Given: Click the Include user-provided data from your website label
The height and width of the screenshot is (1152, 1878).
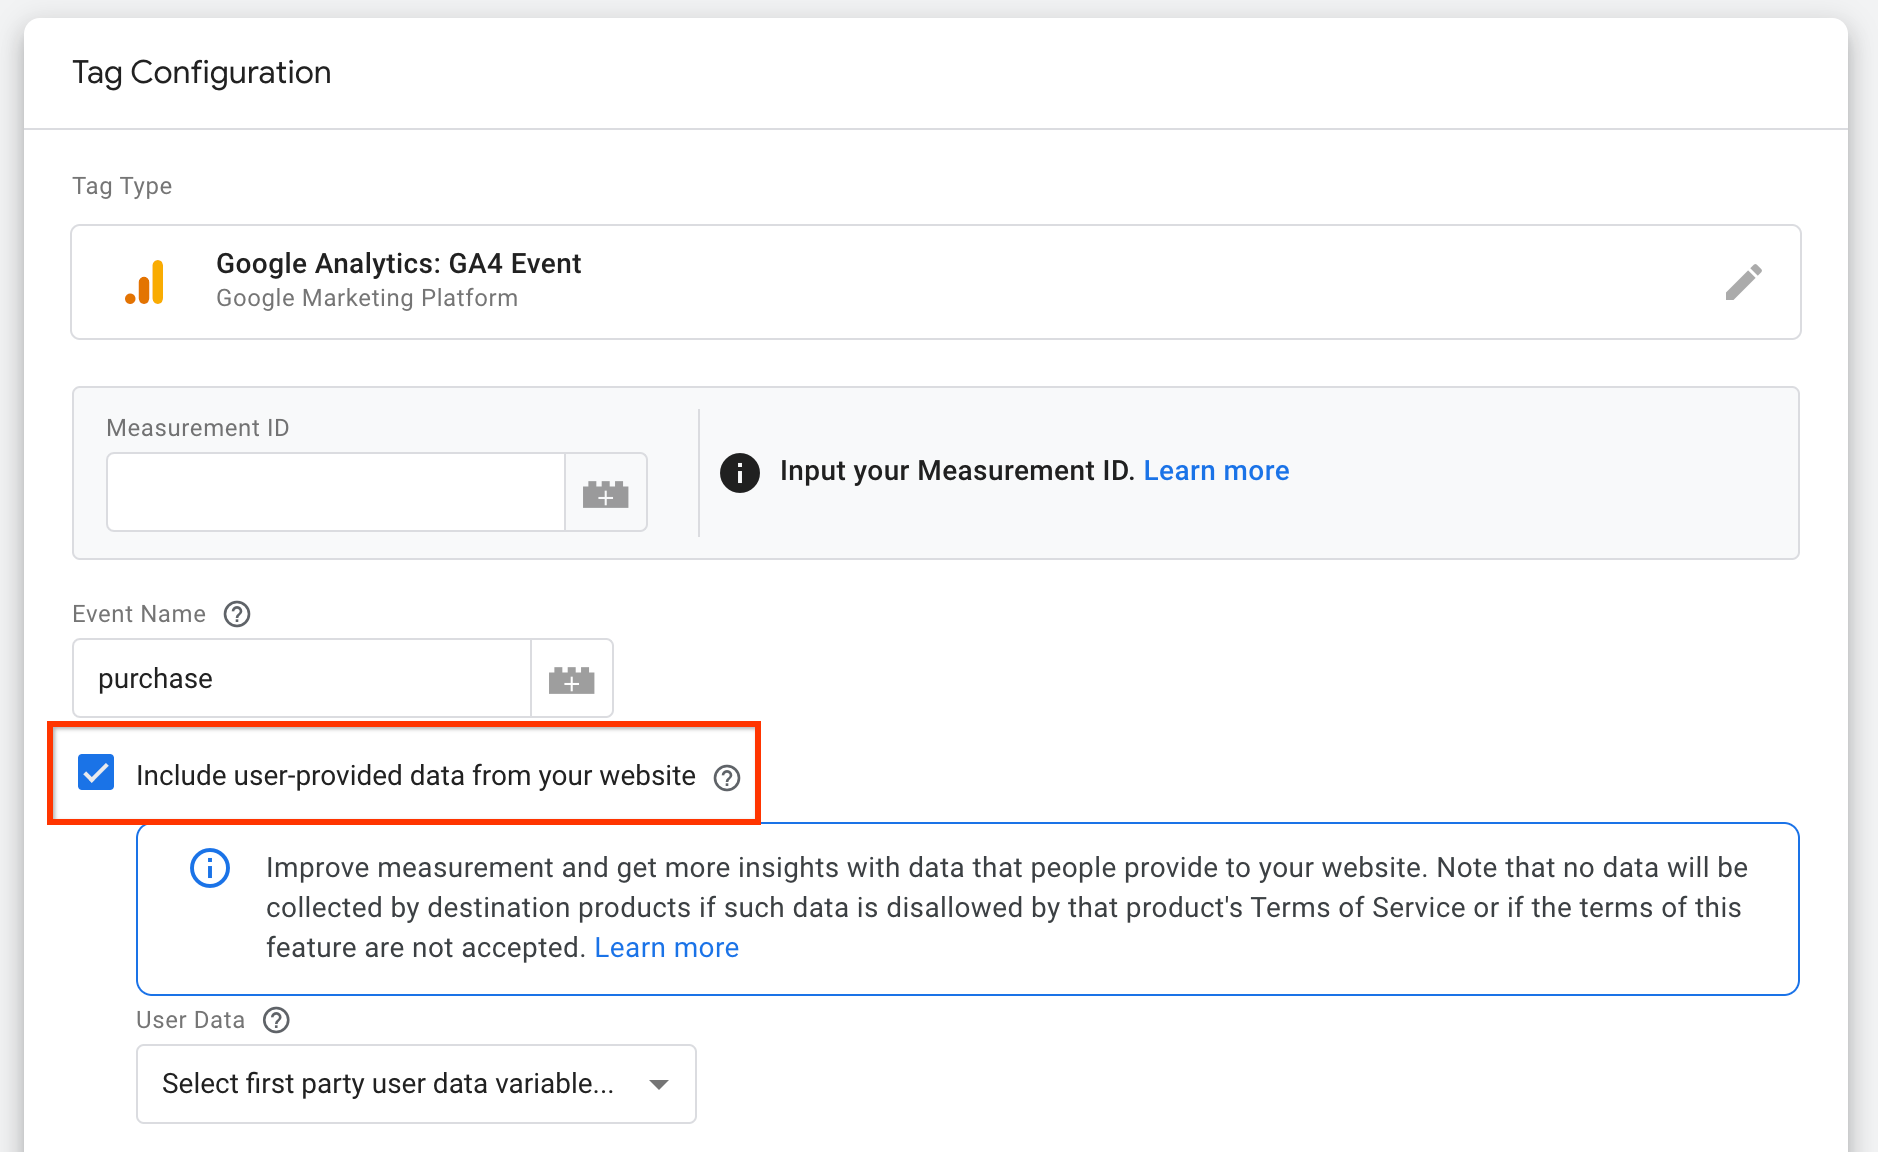Looking at the screenshot, I should click(x=416, y=776).
